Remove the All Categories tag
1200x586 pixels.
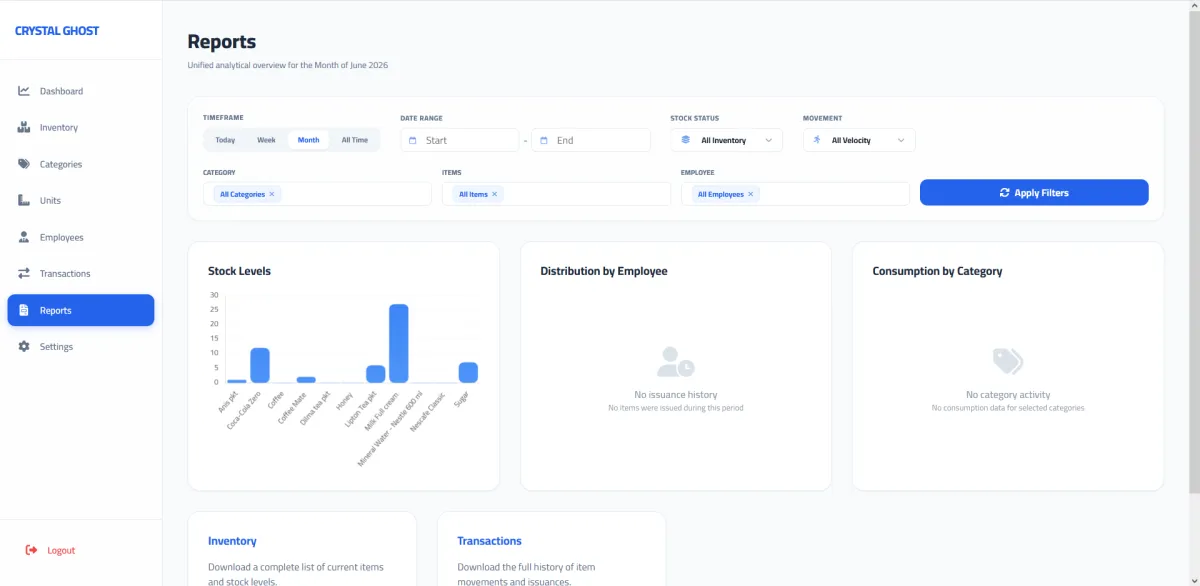(x=272, y=194)
